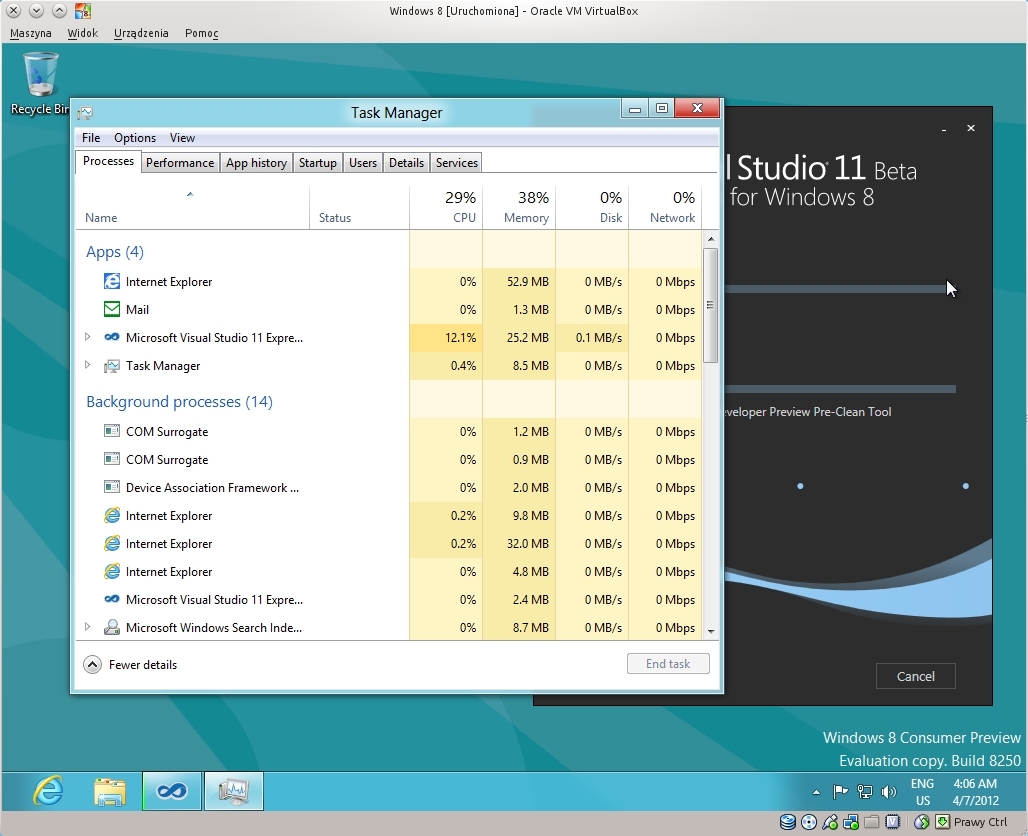The height and width of the screenshot is (836, 1028).
Task: Switch to the Services tab
Action: click(457, 163)
